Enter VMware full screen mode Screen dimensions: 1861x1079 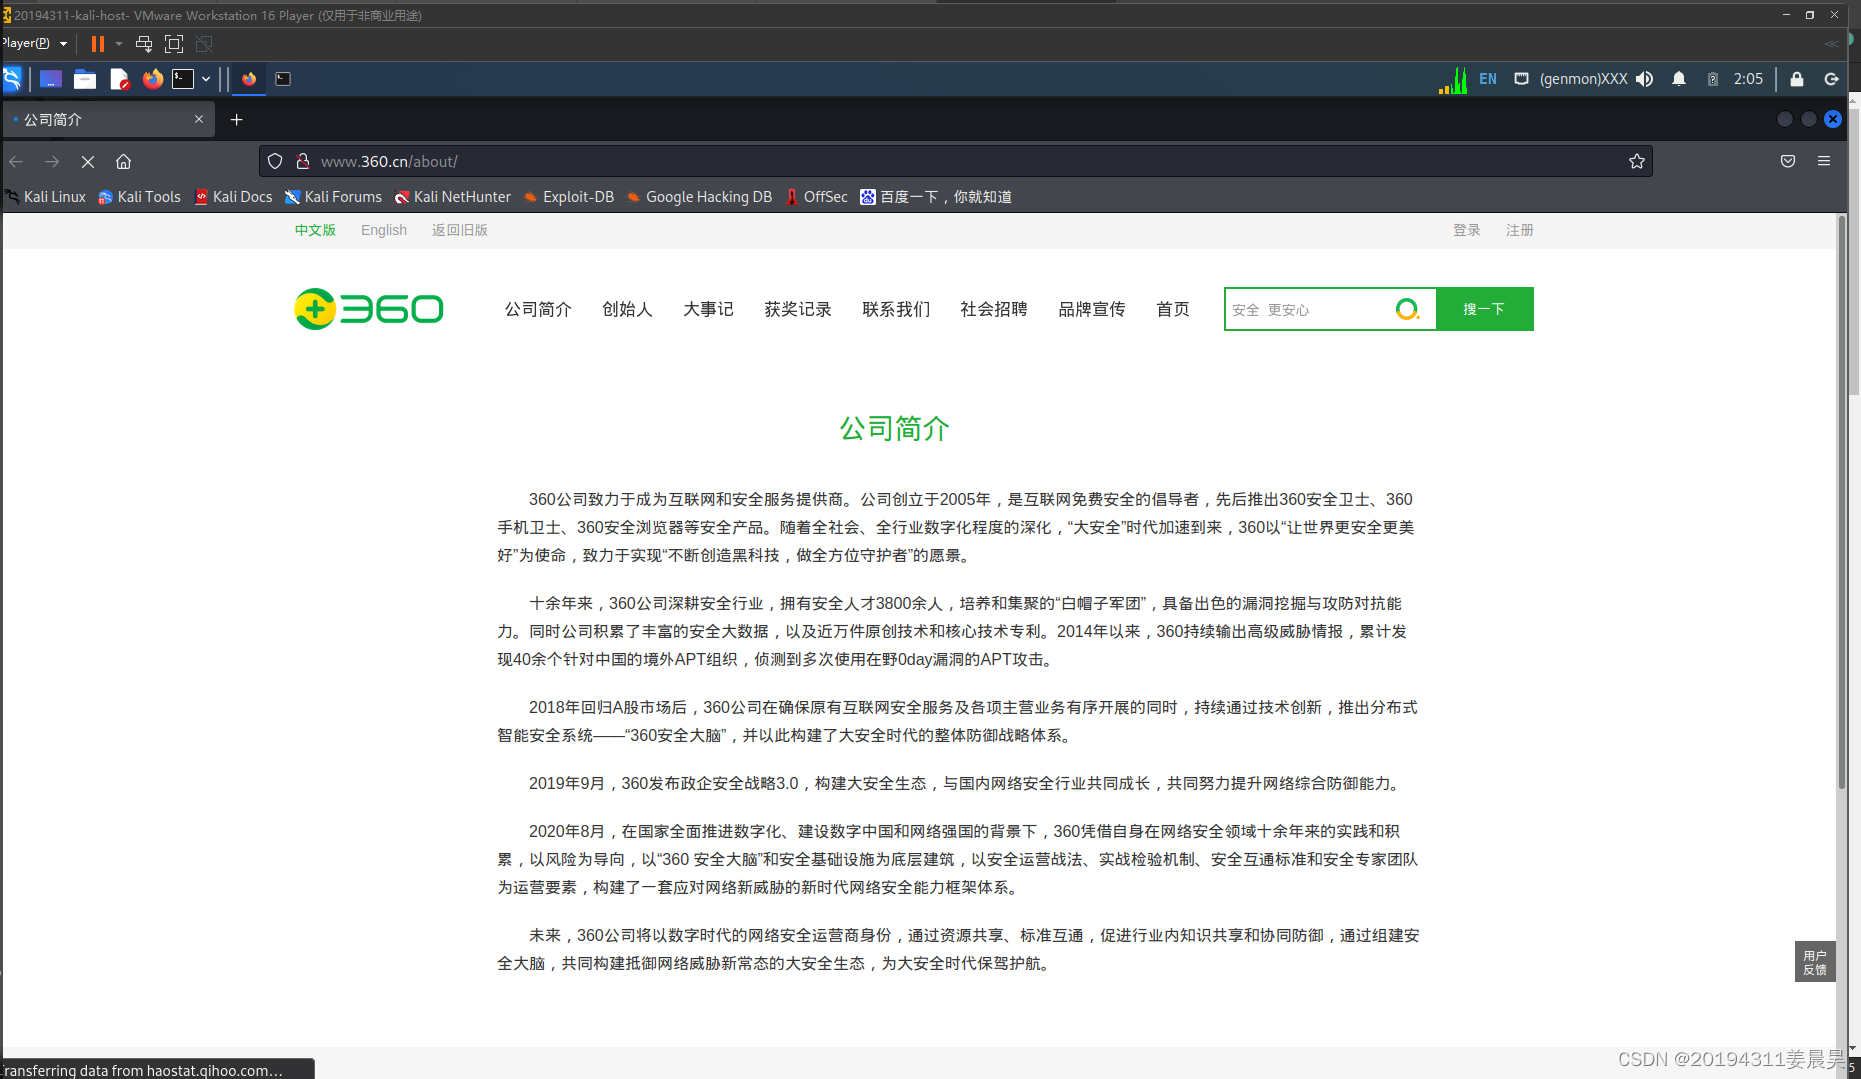tap(174, 43)
